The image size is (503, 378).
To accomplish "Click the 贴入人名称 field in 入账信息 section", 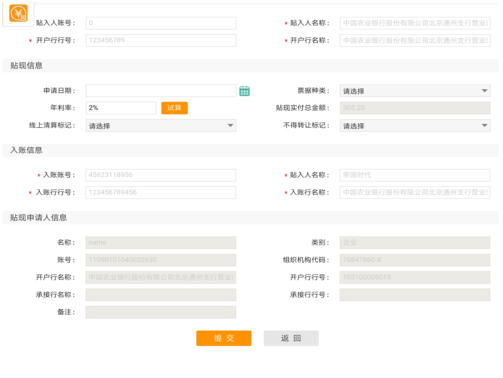I will pyautogui.click(x=415, y=175).
